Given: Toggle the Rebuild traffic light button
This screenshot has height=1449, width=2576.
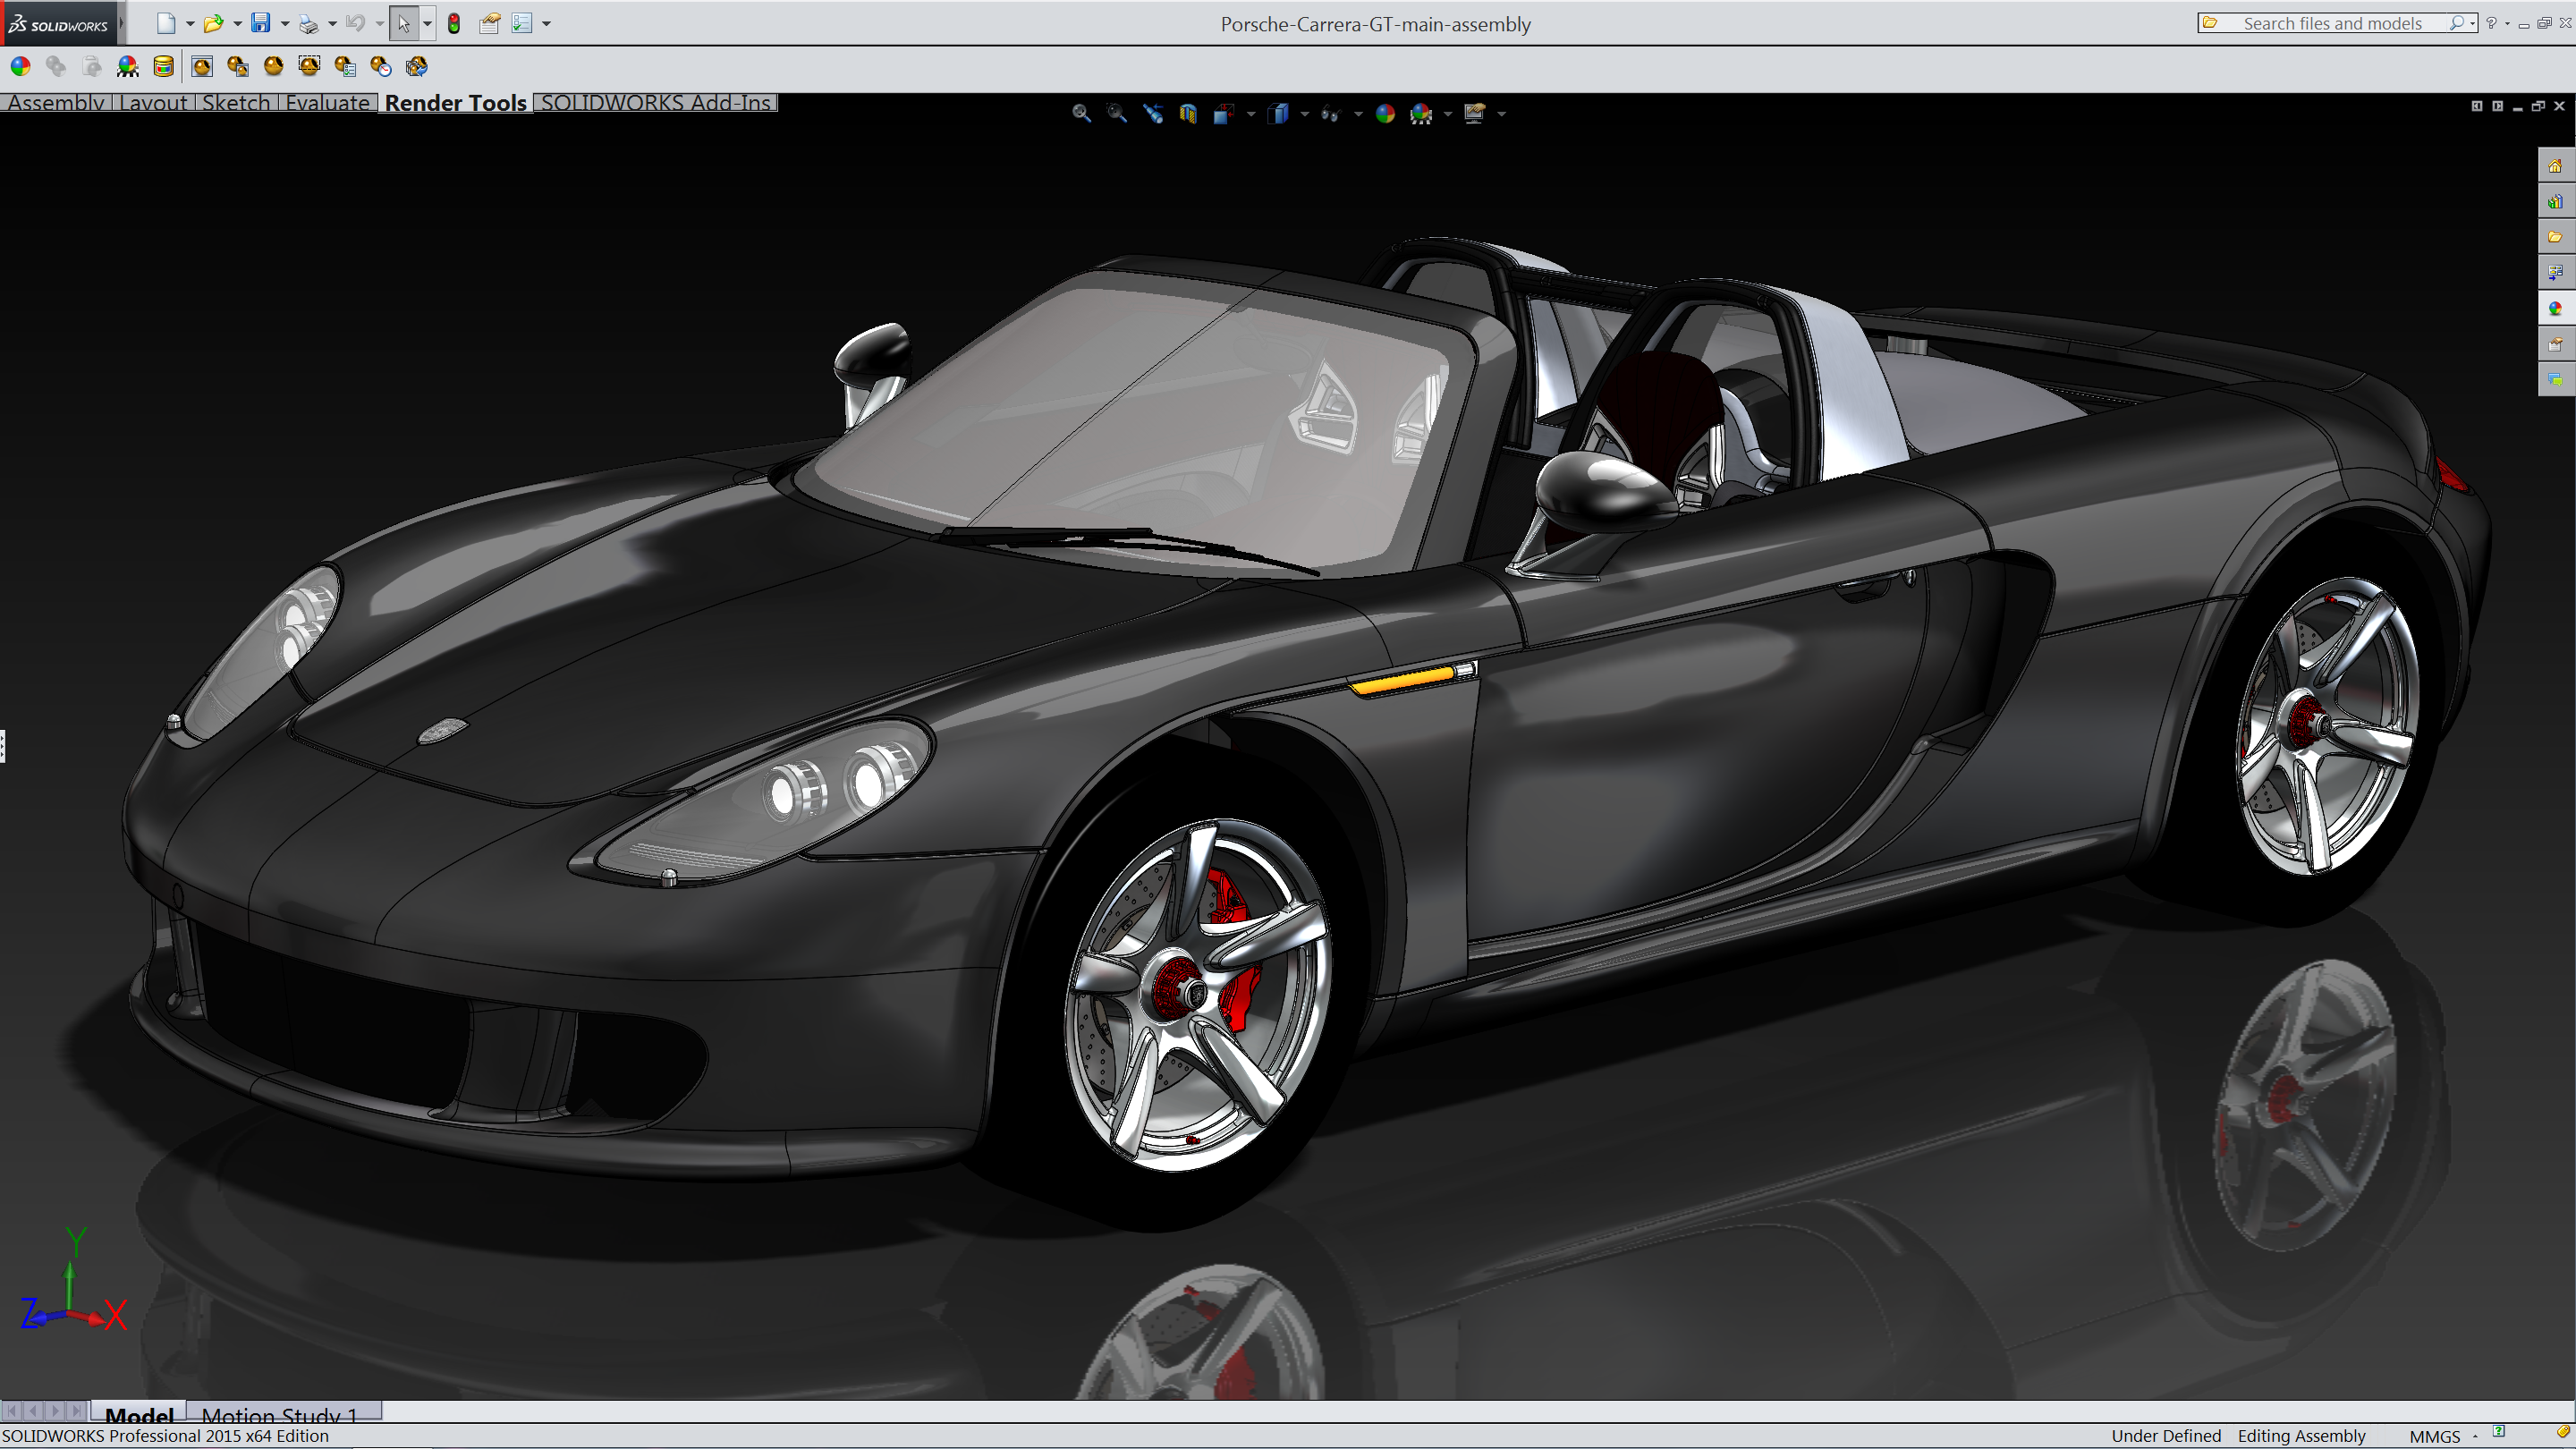Looking at the screenshot, I should click(x=454, y=23).
